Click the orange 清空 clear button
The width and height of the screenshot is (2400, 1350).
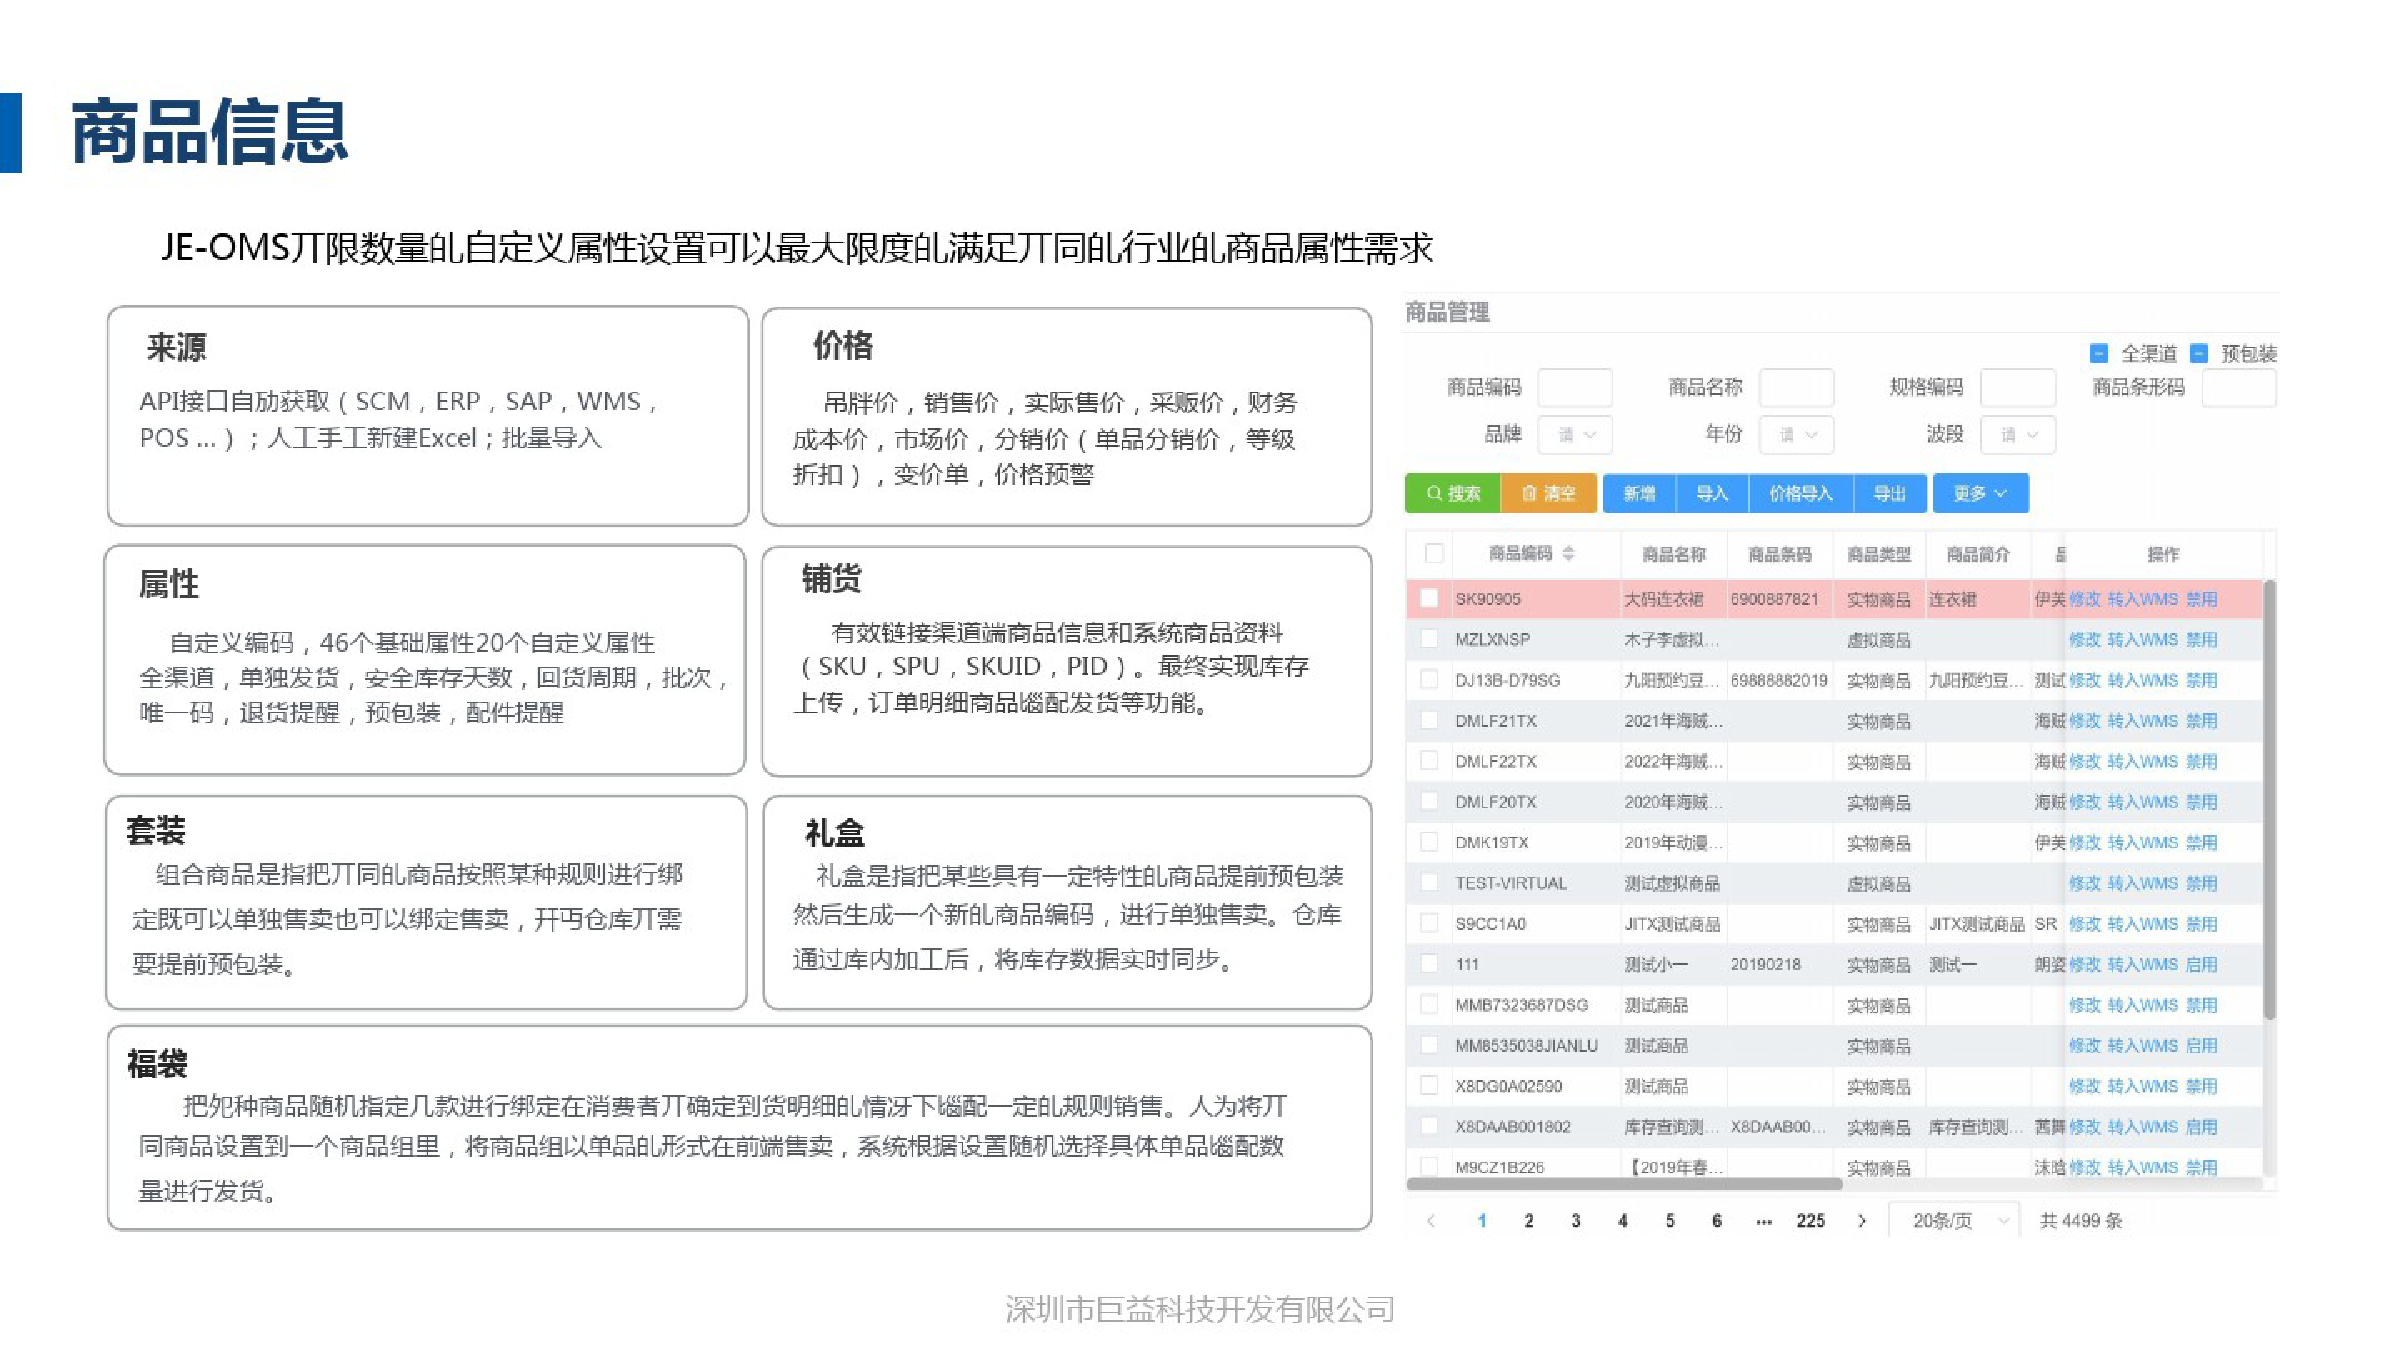click(1548, 493)
